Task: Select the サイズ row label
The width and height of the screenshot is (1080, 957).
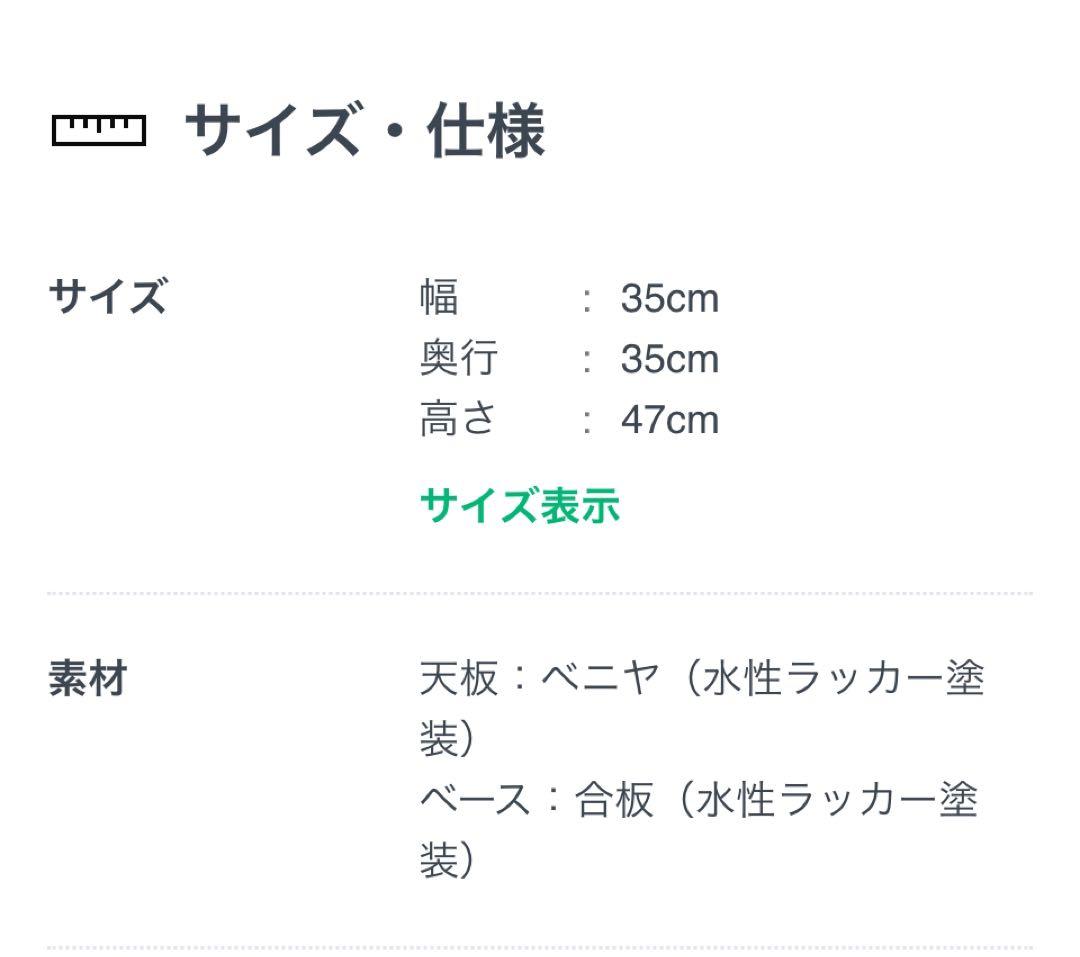Action: click(x=107, y=297)
